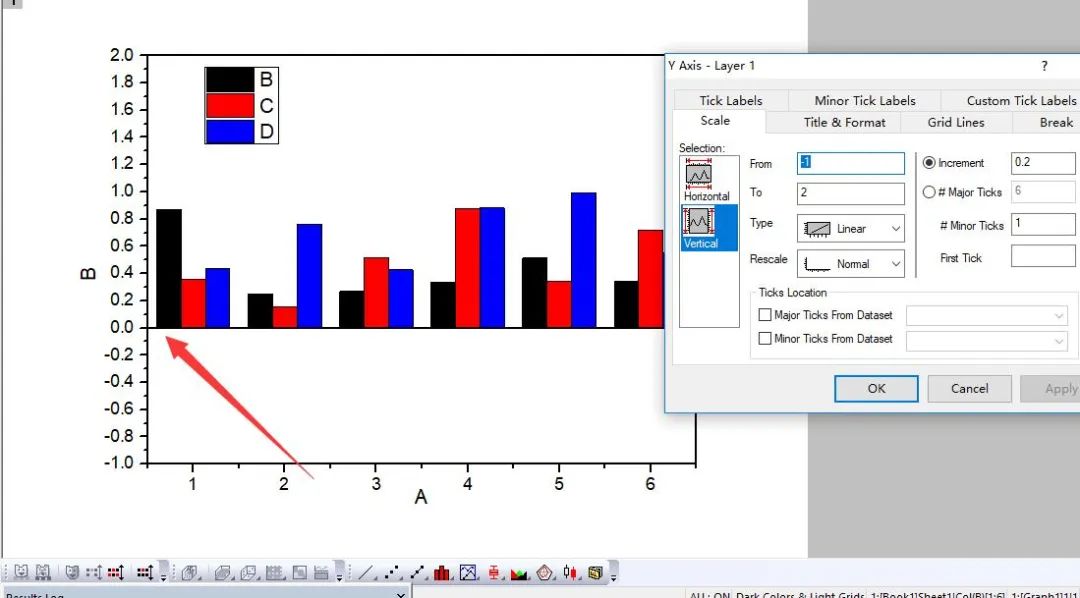Click the red bar at category 4

point(467,267)
